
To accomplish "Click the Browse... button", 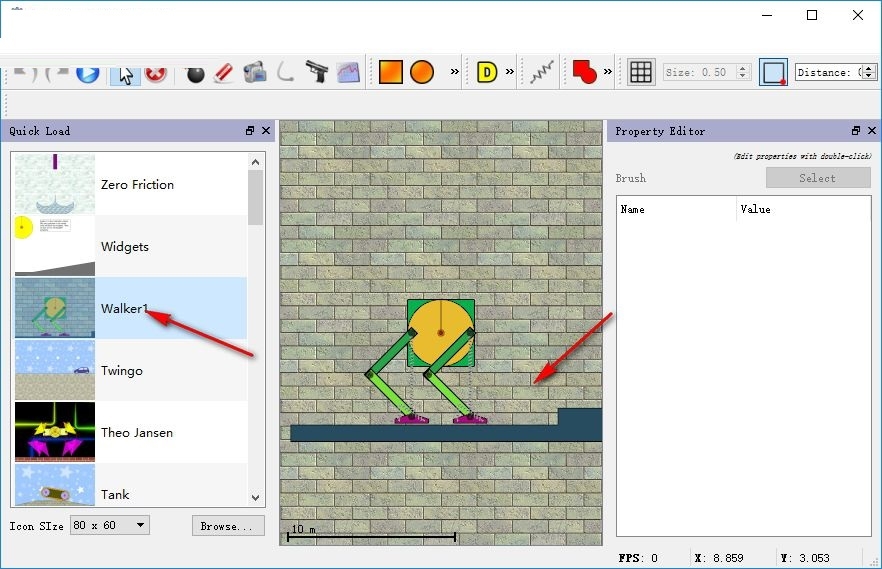I will pos(228,526).
